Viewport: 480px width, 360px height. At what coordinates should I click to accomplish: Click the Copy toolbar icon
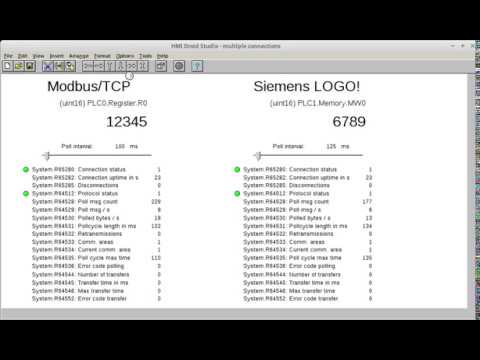pyautogui.click(x=59, y=66)
